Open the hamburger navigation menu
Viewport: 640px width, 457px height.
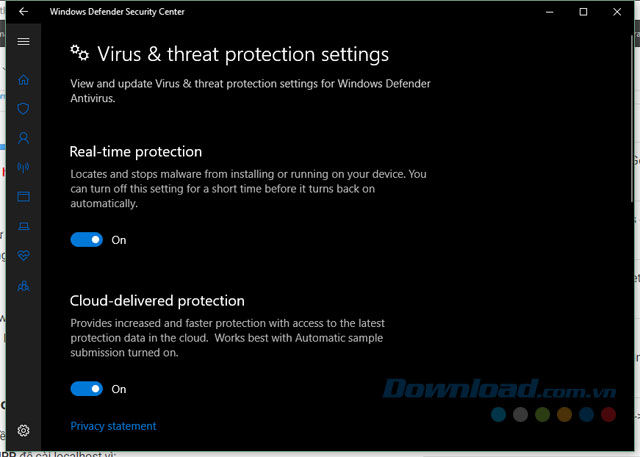[x=24, y=42]
